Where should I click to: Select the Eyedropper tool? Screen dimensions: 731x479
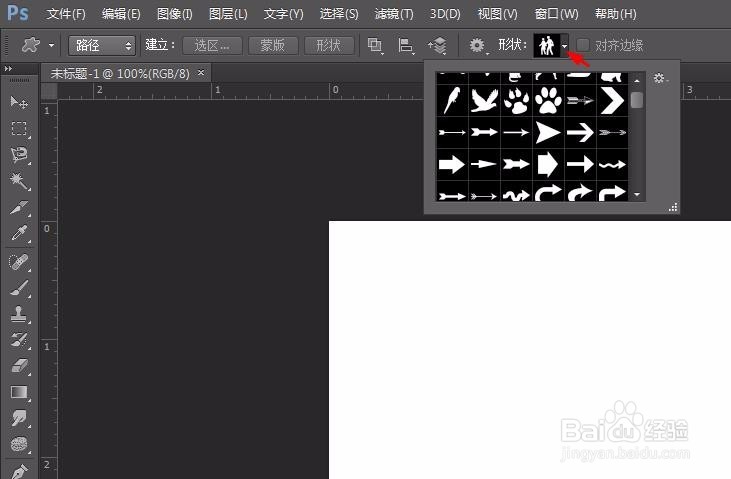(19, 233)
